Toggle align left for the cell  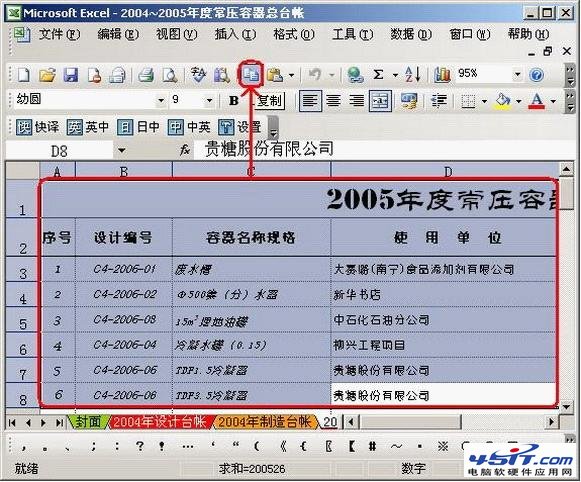pos(310,101)
